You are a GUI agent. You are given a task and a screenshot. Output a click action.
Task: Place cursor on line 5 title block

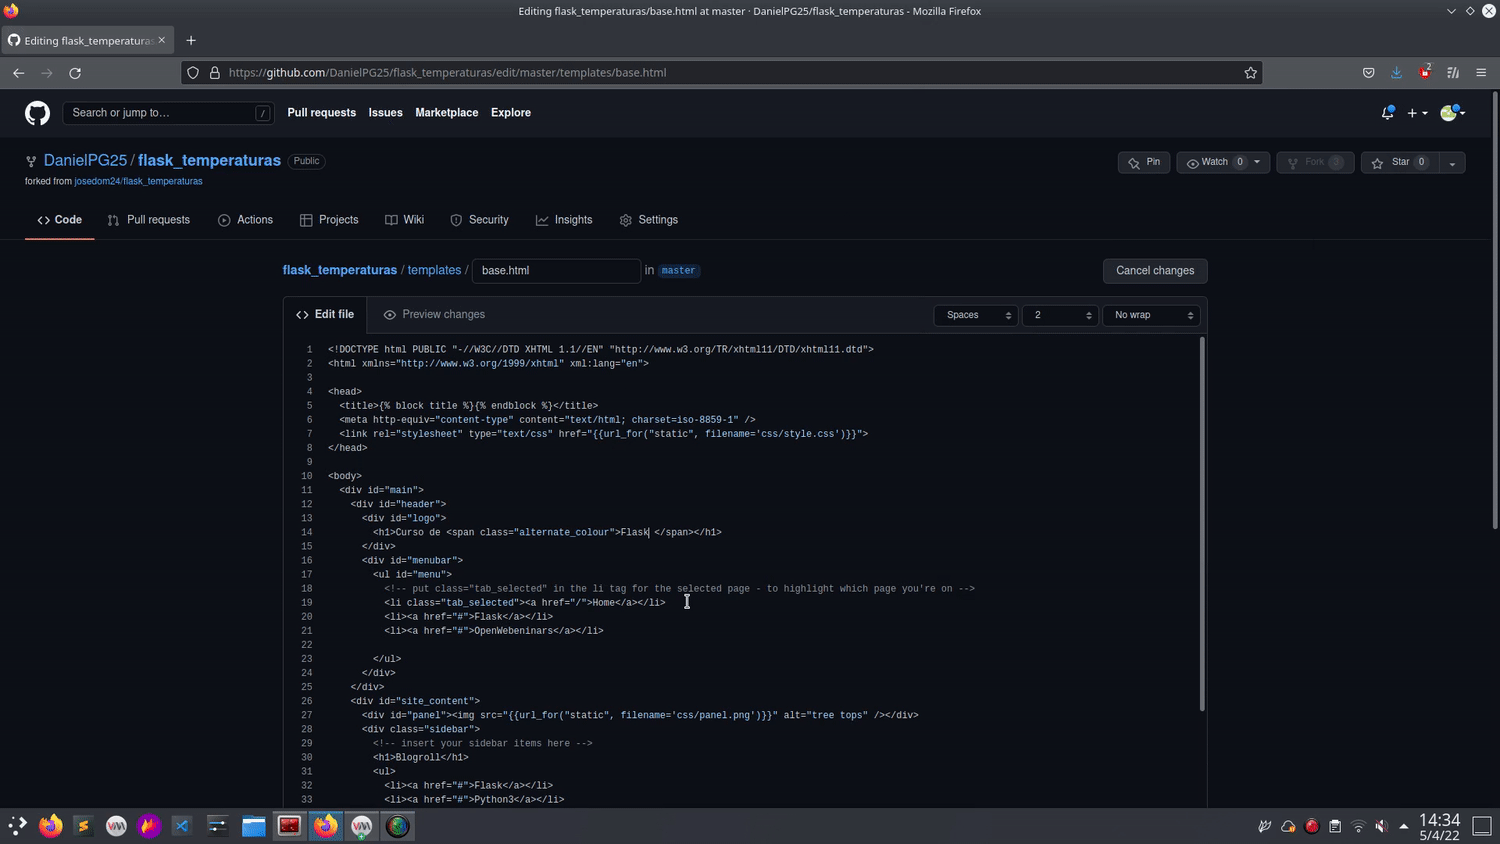pos(468,406)
